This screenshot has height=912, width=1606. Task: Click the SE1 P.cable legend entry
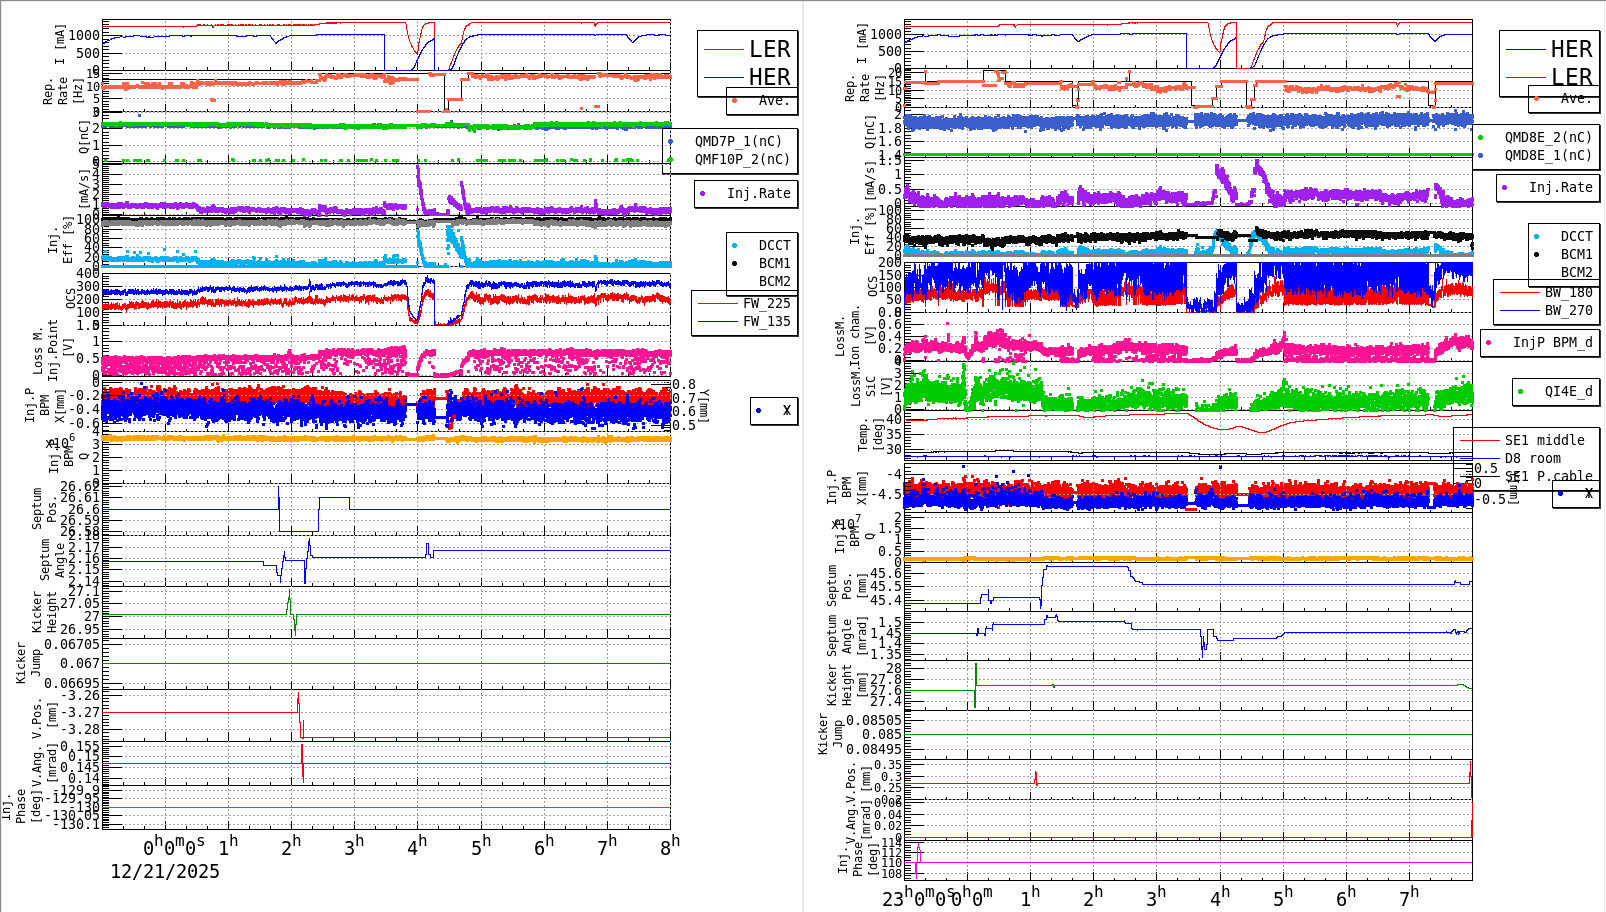click(x=1546, y=475)
